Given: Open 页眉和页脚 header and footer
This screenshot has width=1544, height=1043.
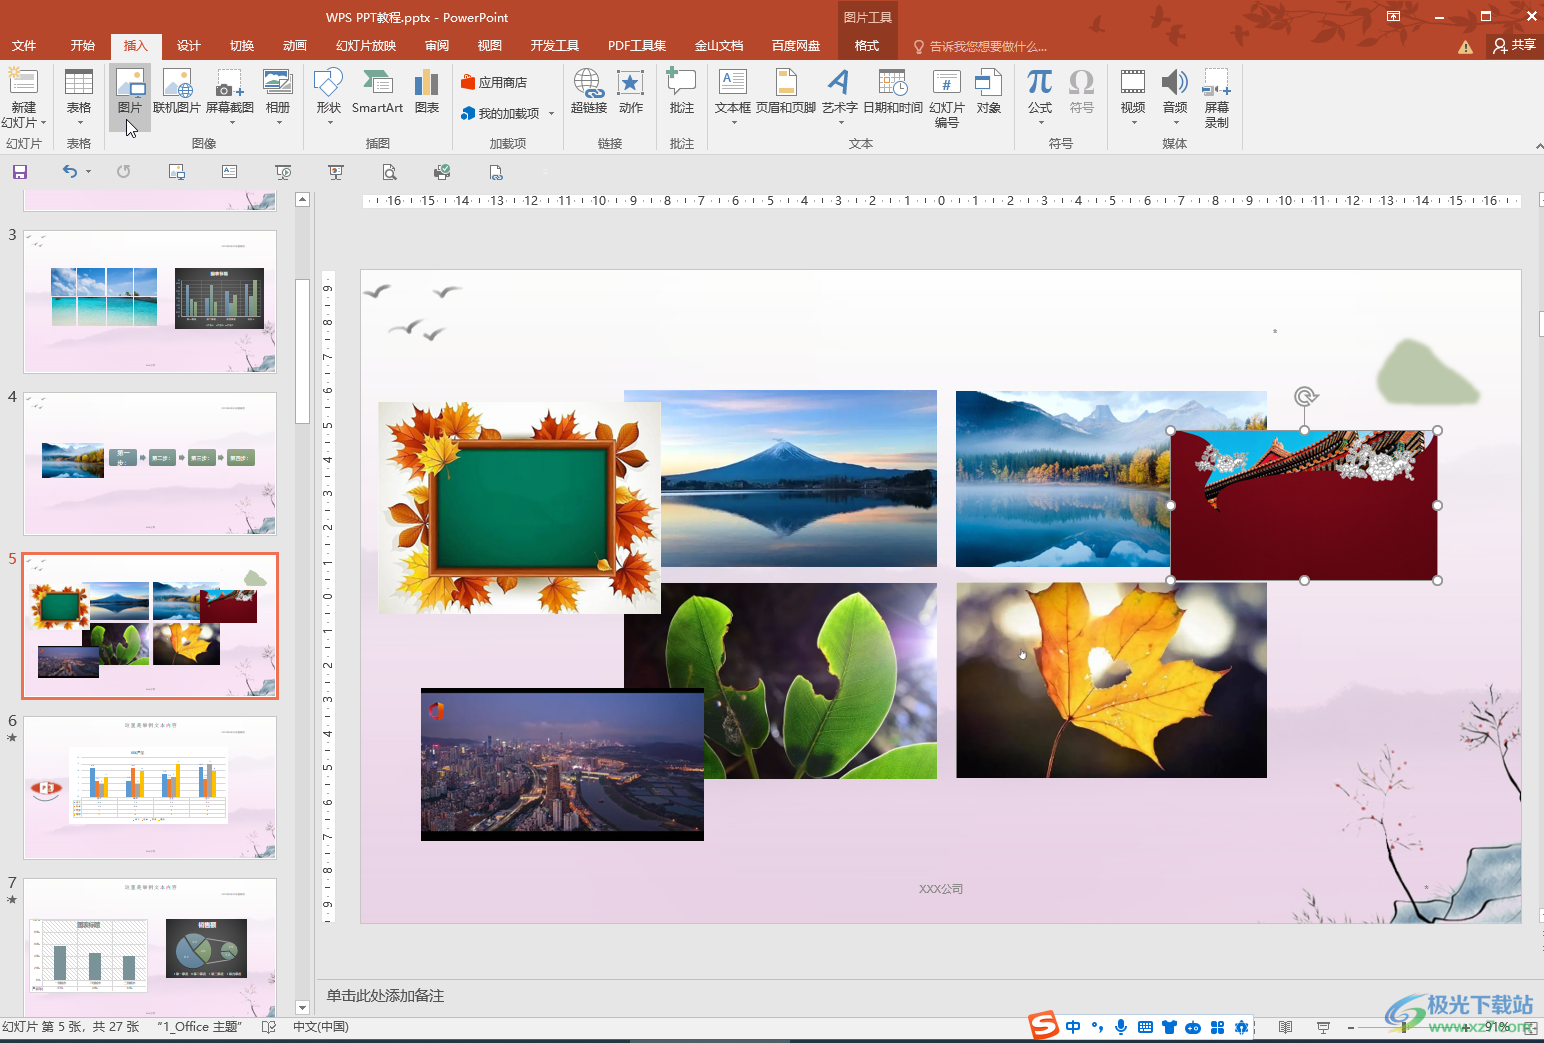Looking at the screenshot, I should coord(786,92).
